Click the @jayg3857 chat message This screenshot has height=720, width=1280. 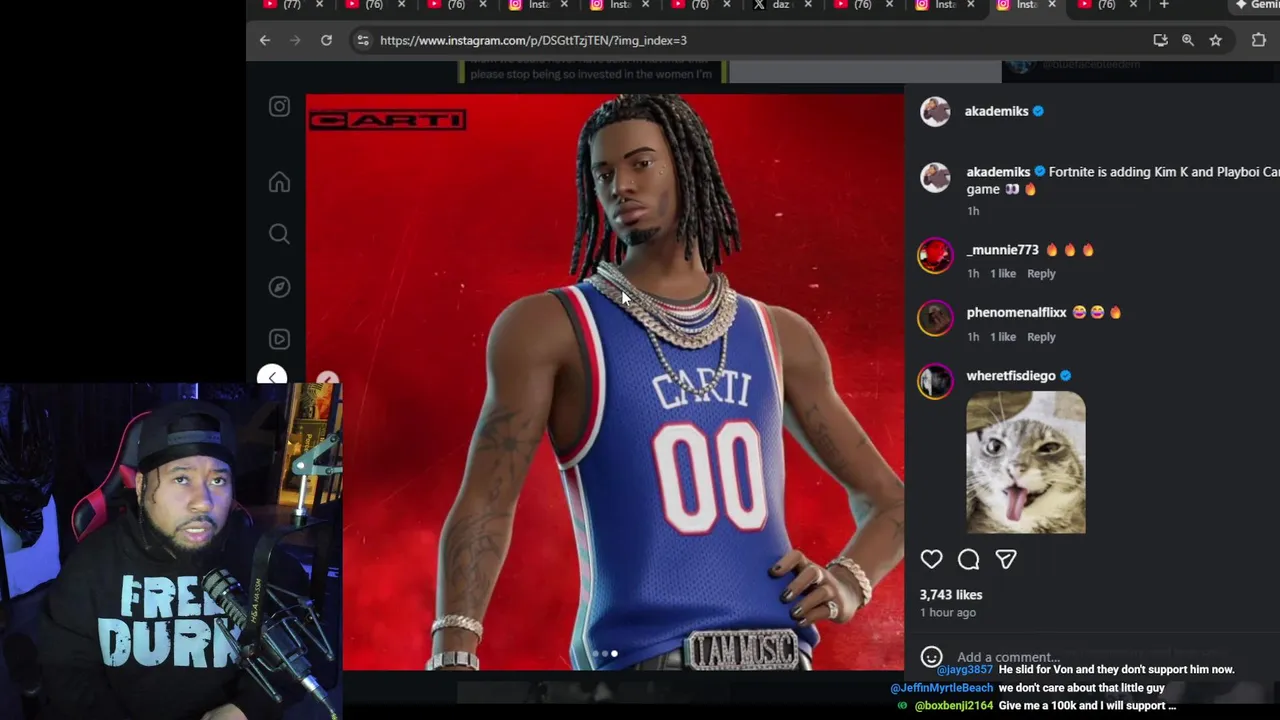1086,670
